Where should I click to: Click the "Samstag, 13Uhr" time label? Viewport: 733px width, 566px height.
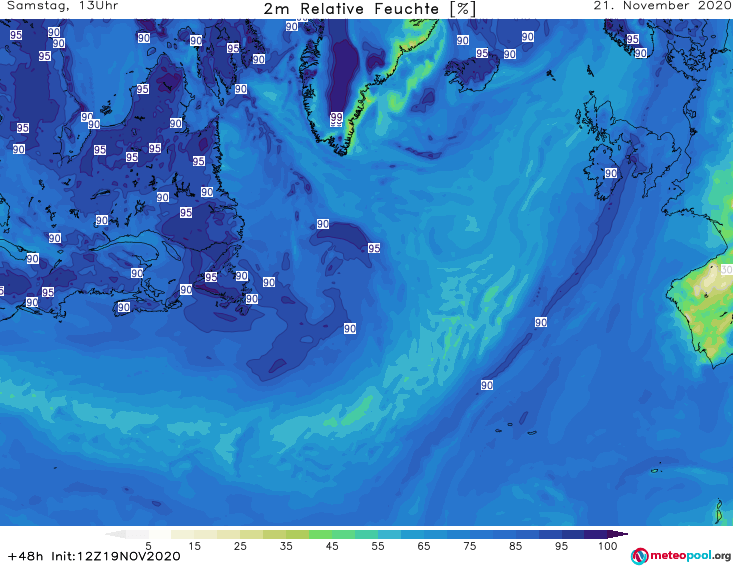pos(63,6)
